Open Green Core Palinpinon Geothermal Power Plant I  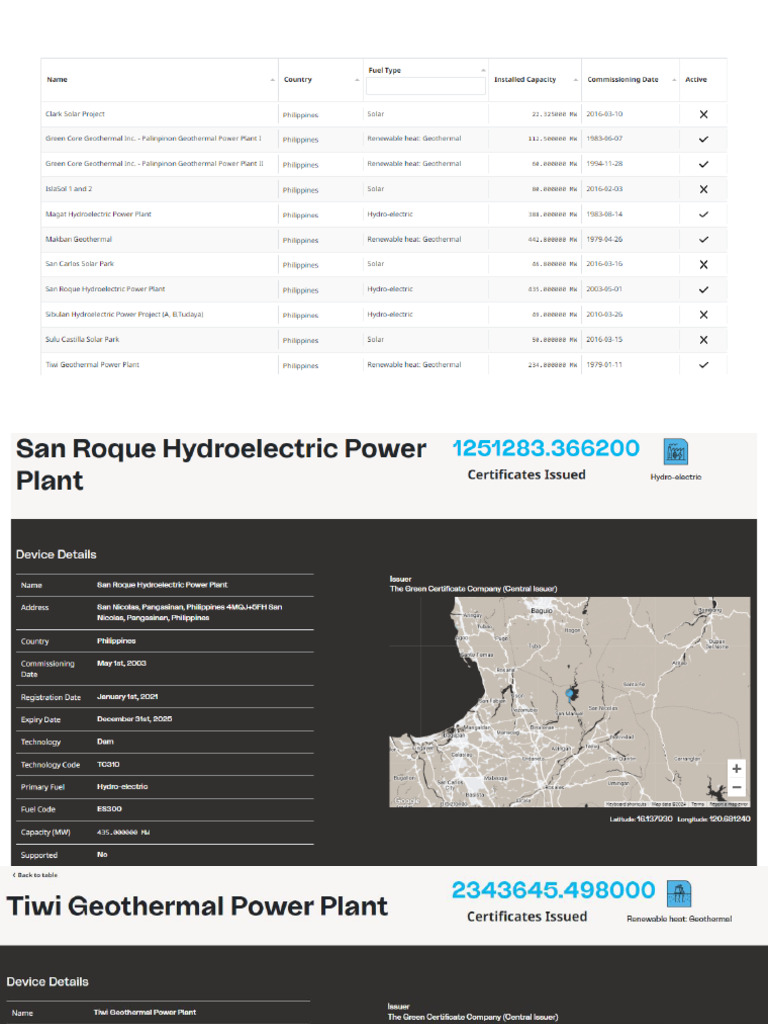(153, 138)
